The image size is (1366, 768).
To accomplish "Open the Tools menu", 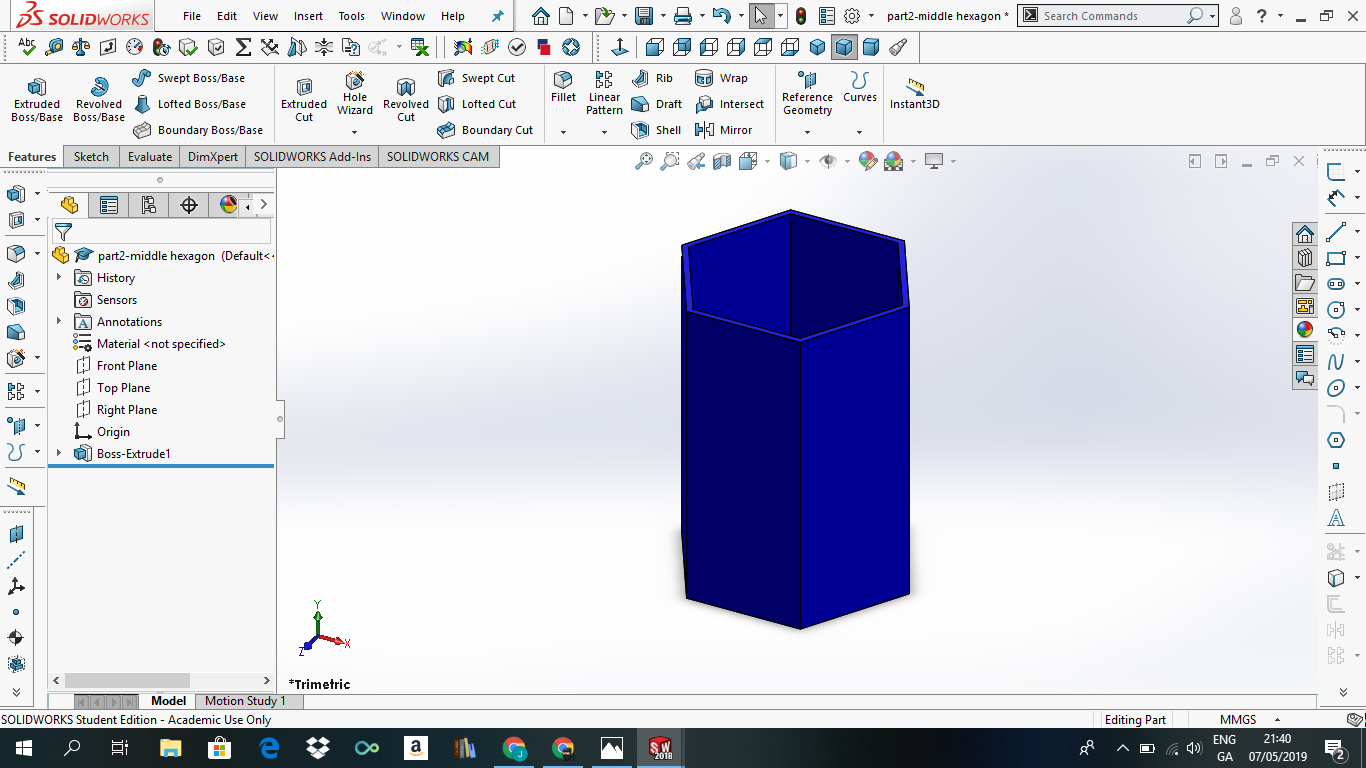I will [x=352, y=16].
